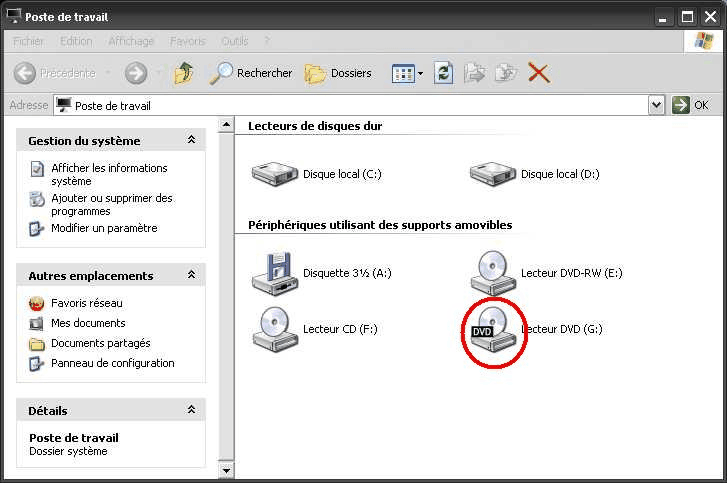Click the Lecteurs de disques dur heading
The image size is (727, 483).
[x=315, y=126]
